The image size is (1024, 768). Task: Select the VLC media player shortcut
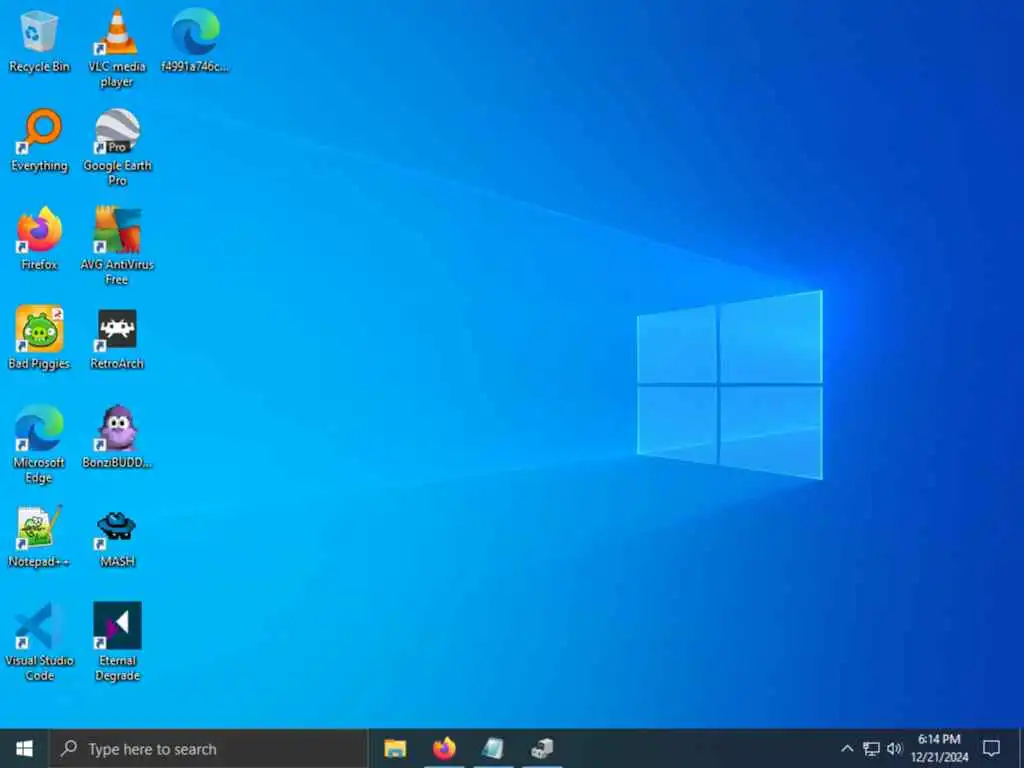117,48
